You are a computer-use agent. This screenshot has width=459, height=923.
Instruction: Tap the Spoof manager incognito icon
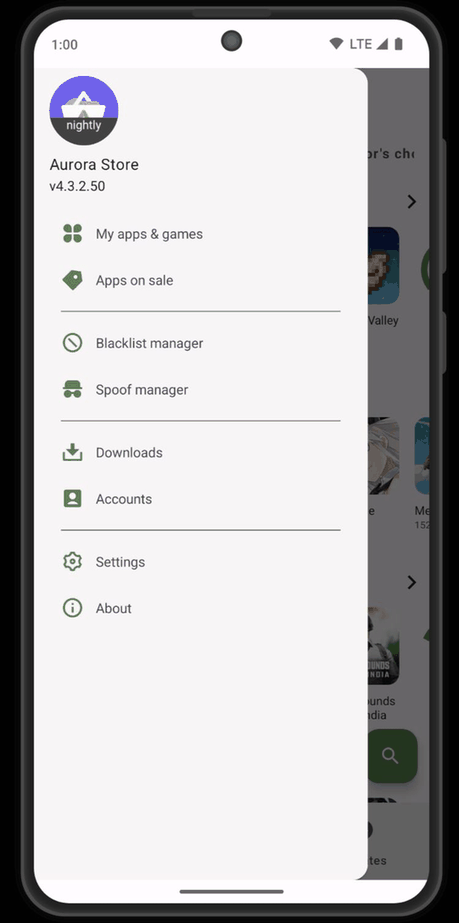tap(72, 390)
